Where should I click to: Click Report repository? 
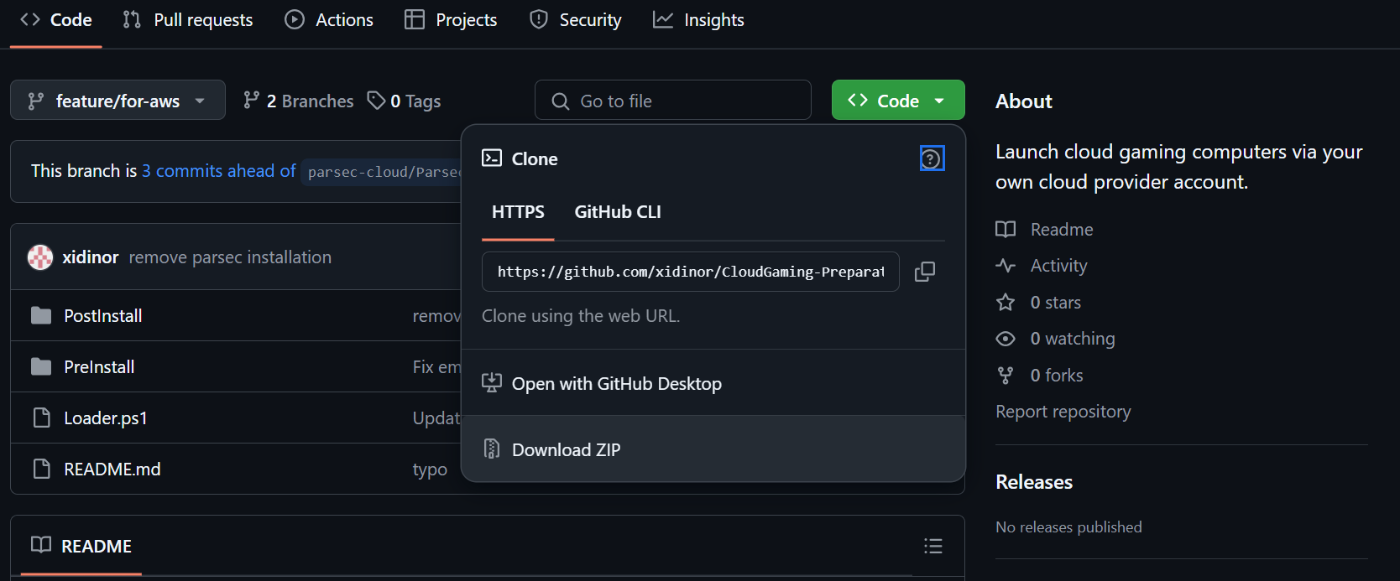(1063, 411)
